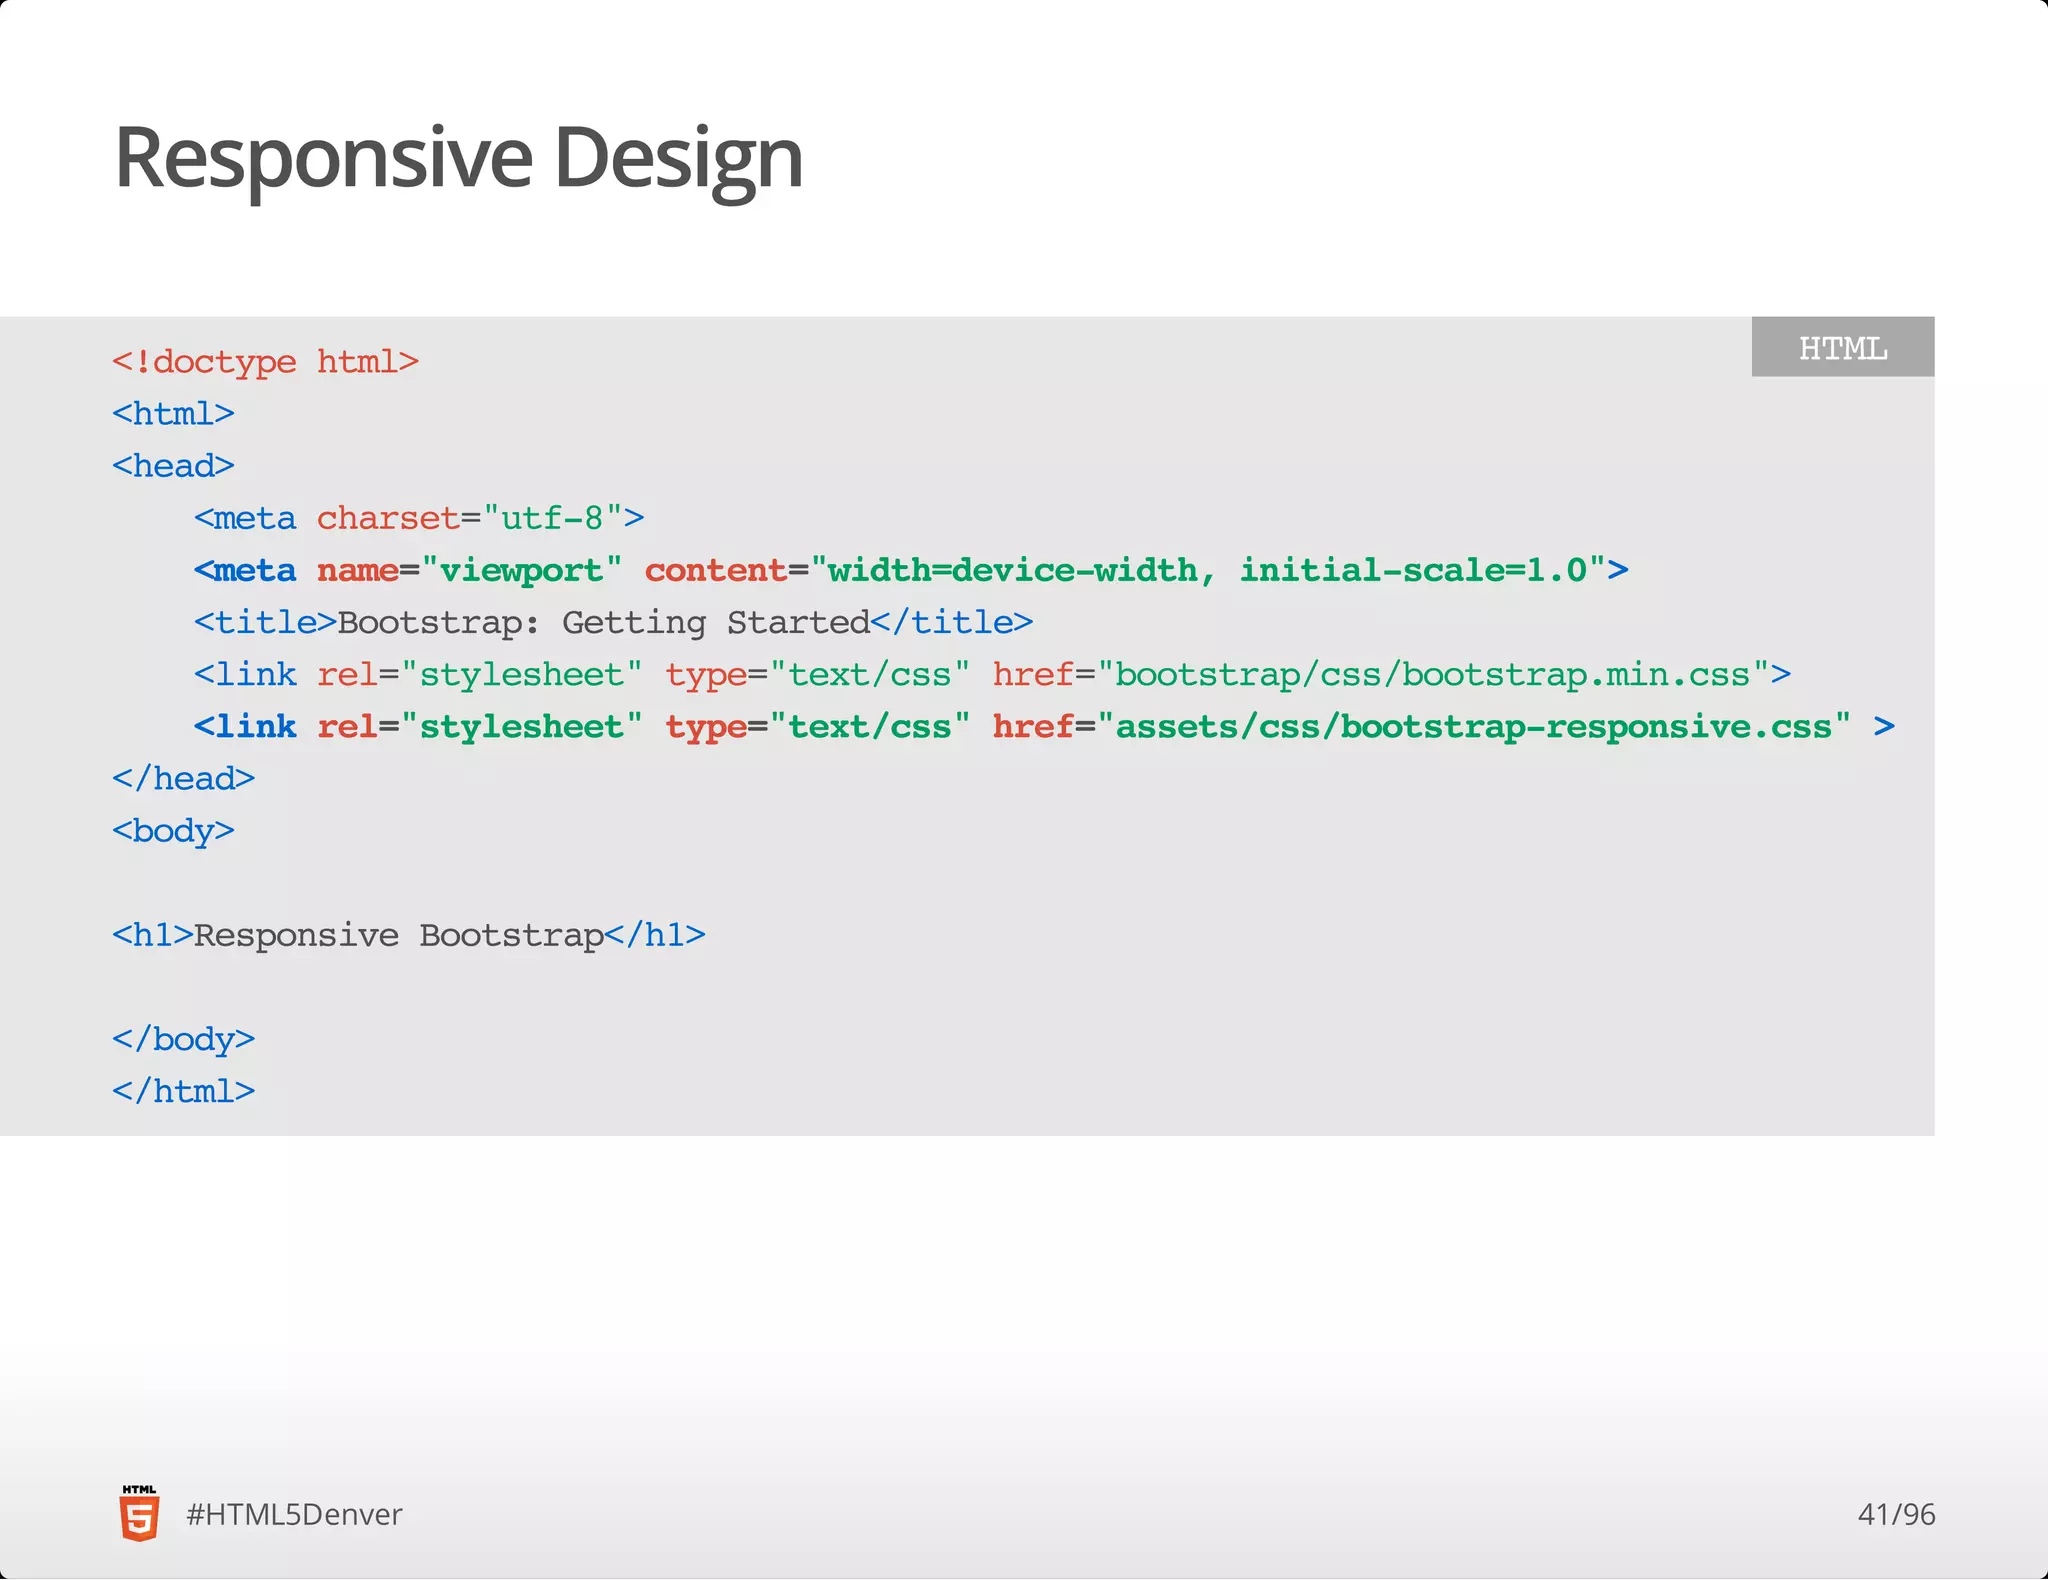Click the 41/96 slide counter
The height and width of the screenshot is (1580, 2048).
[x=1896, y=1514]
